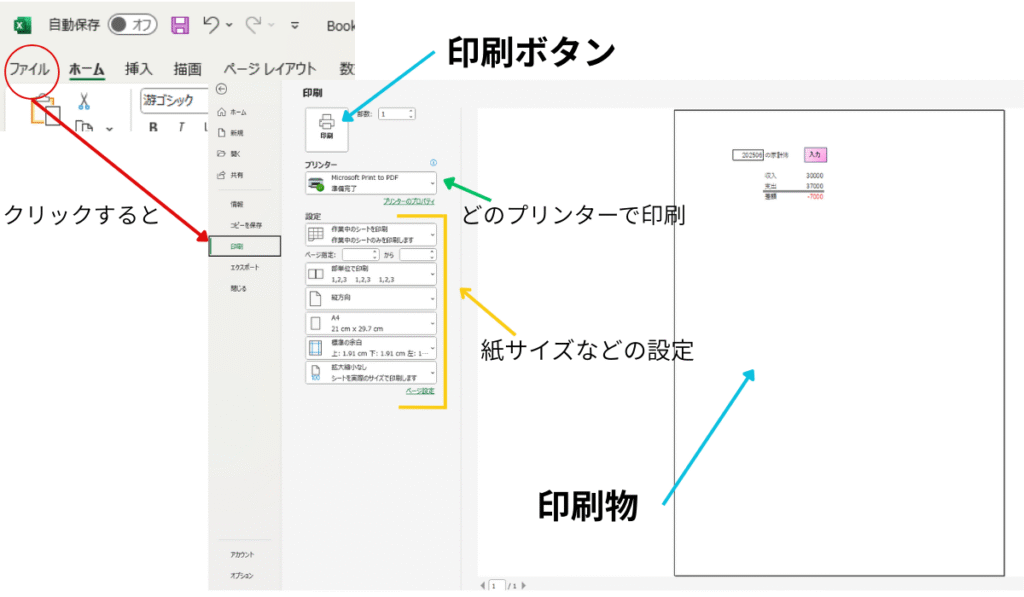Click the scissors cut icon

84,100
